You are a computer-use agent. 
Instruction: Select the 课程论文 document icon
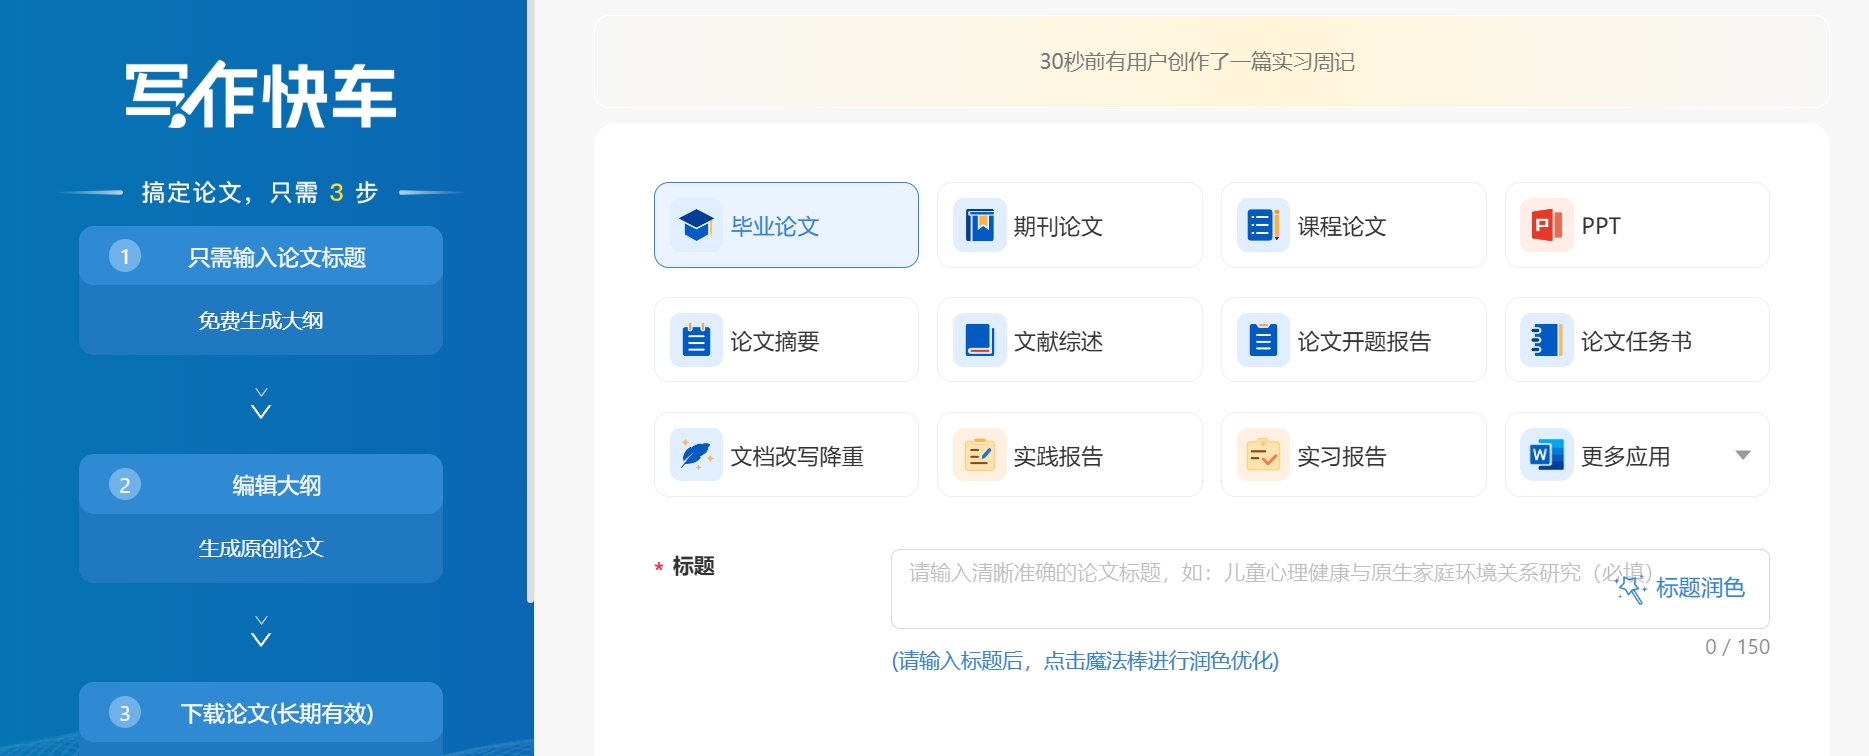pyautogui.click(x=1262, y=225)
